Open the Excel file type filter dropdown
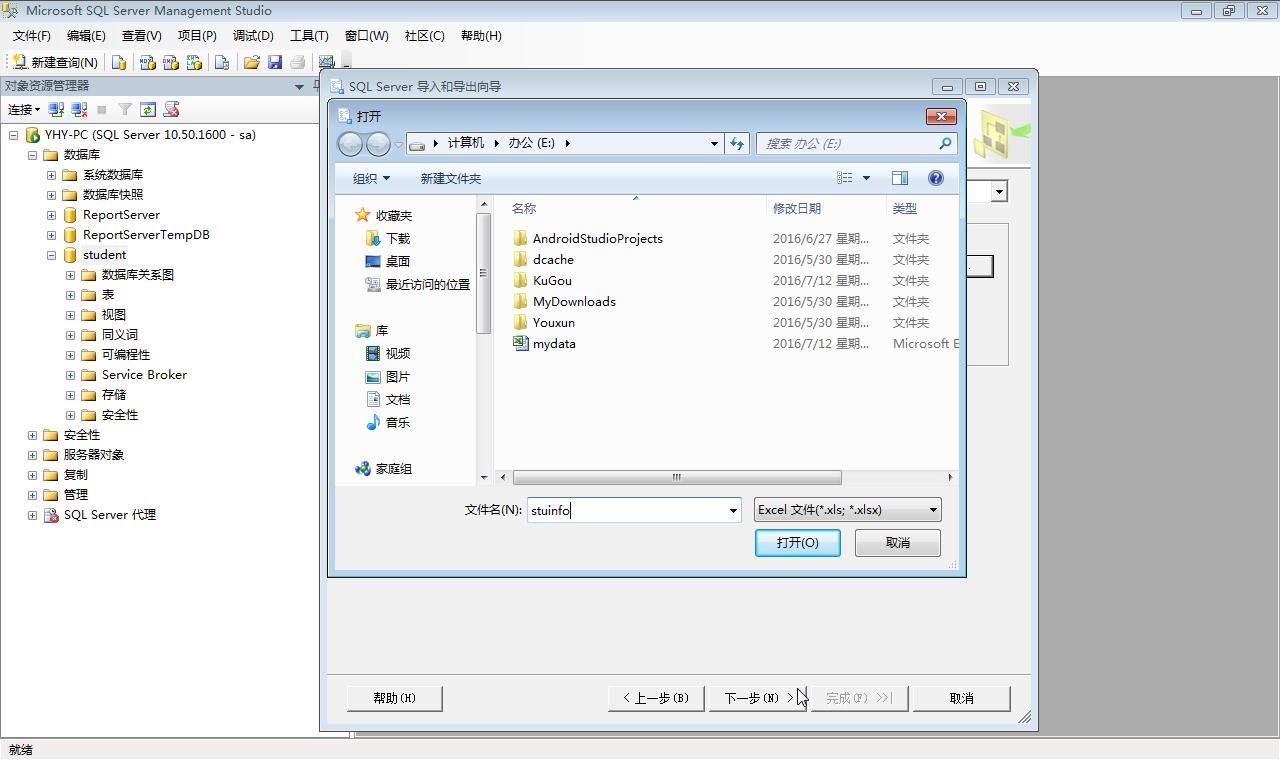 coord(847,510)
